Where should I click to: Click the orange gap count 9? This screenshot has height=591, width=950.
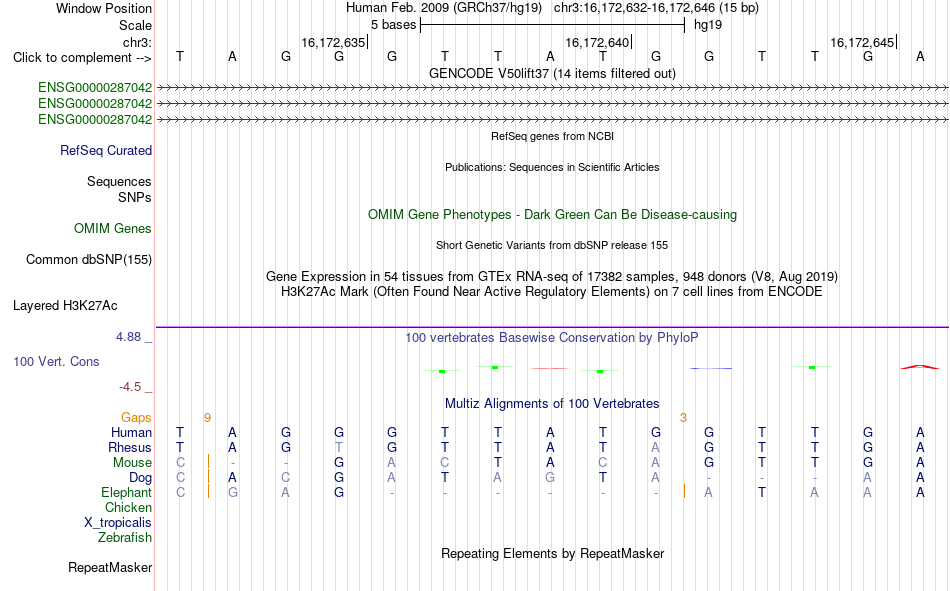pyautogui.click(x=207, y=417)
